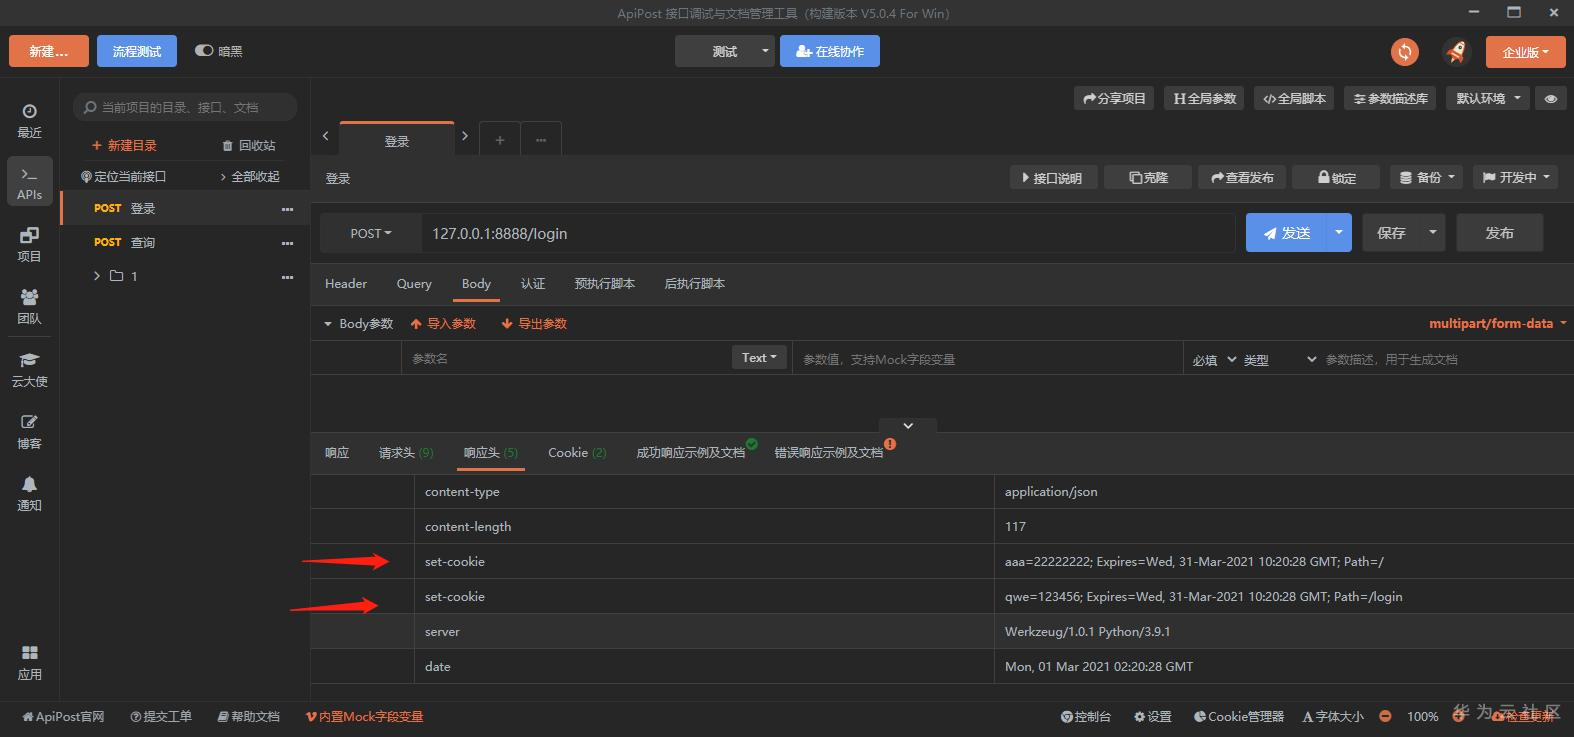Click the collapse chevron above response panel

[x=908, y=425]
